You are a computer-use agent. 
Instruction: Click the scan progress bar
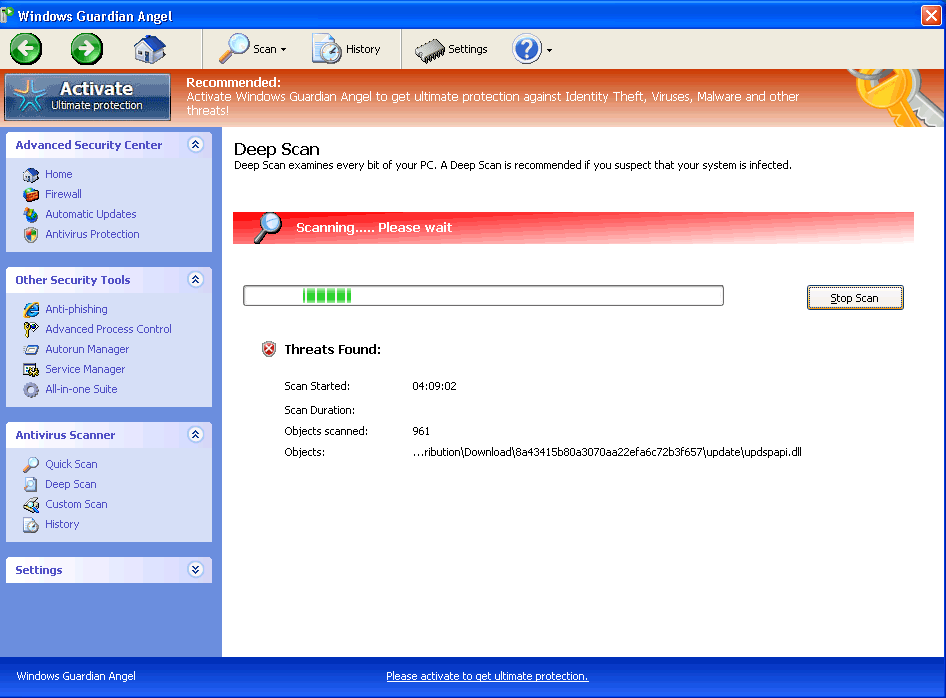pyautogui.click(x=483, y=296)
